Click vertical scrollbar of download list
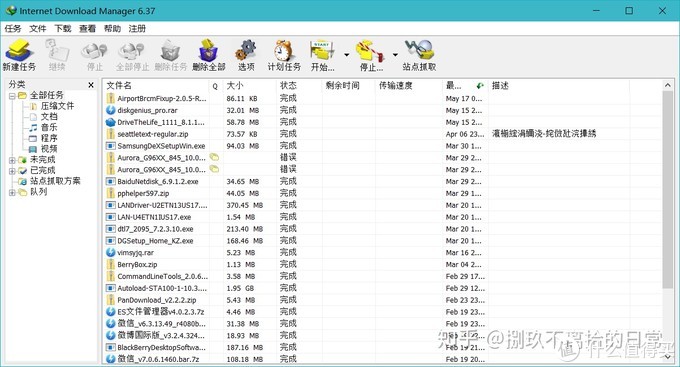Viewport: 680px width, 367px height. 667,190
